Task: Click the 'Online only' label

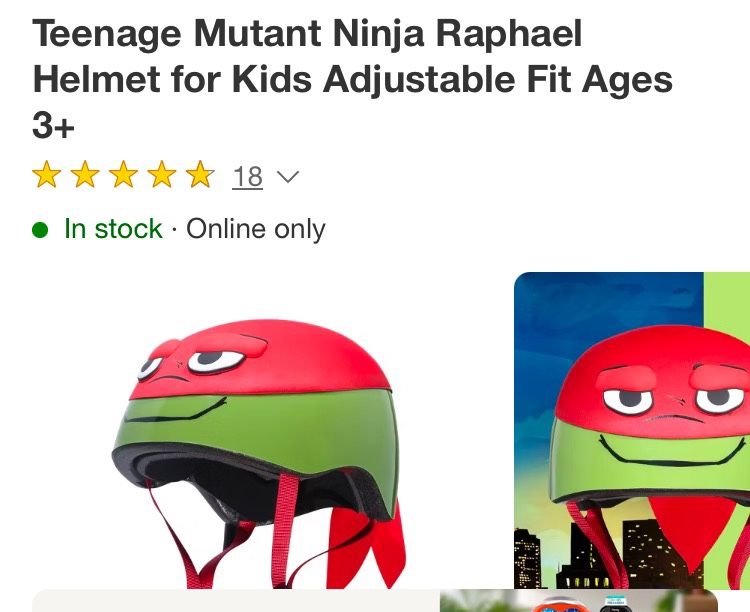Action: (256, 229)
